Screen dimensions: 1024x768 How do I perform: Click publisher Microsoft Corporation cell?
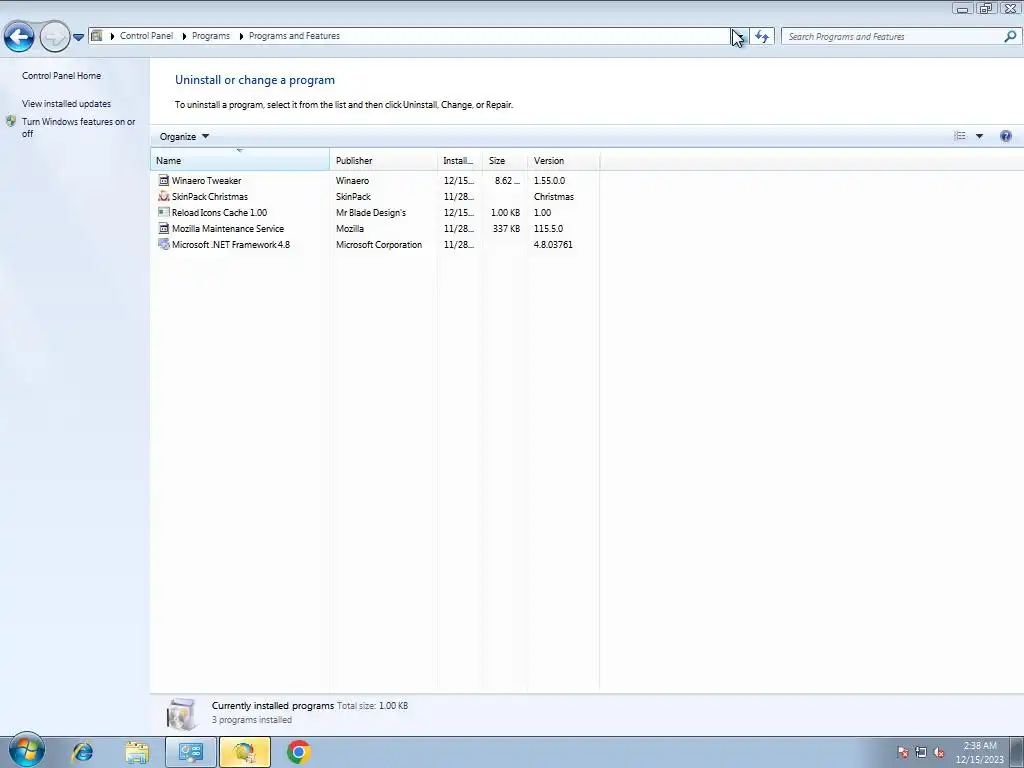point(379,245)
